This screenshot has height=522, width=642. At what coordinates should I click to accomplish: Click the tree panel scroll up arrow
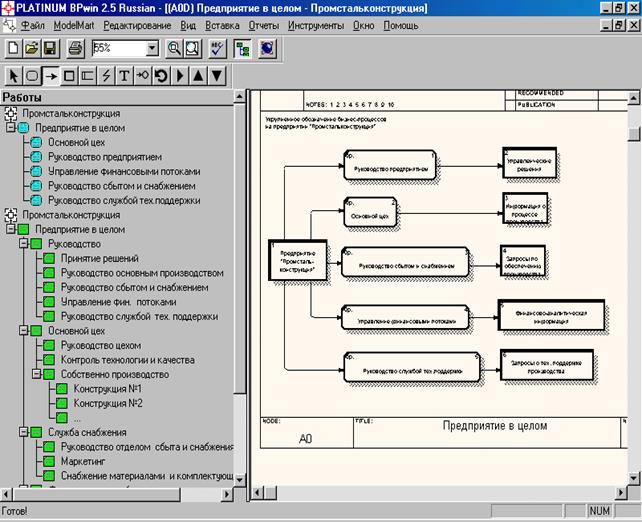click(x=239, y=98)
